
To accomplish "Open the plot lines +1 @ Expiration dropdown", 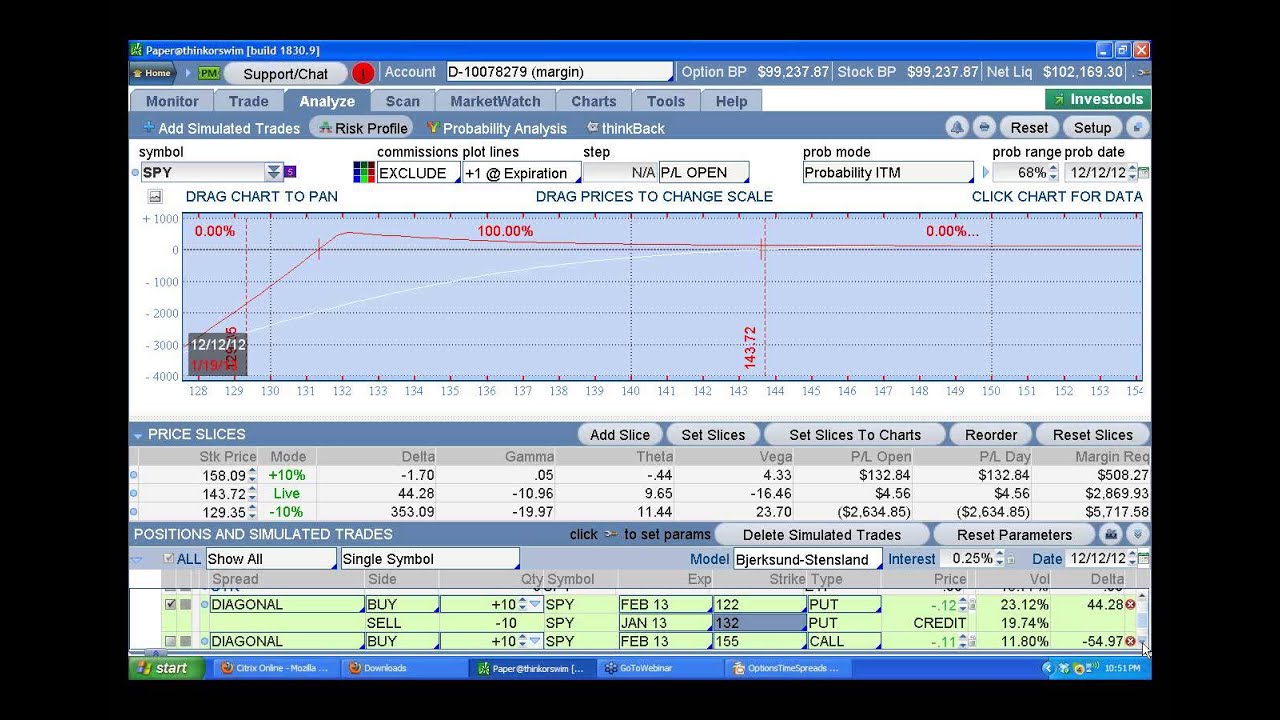I will coord(521,173).
